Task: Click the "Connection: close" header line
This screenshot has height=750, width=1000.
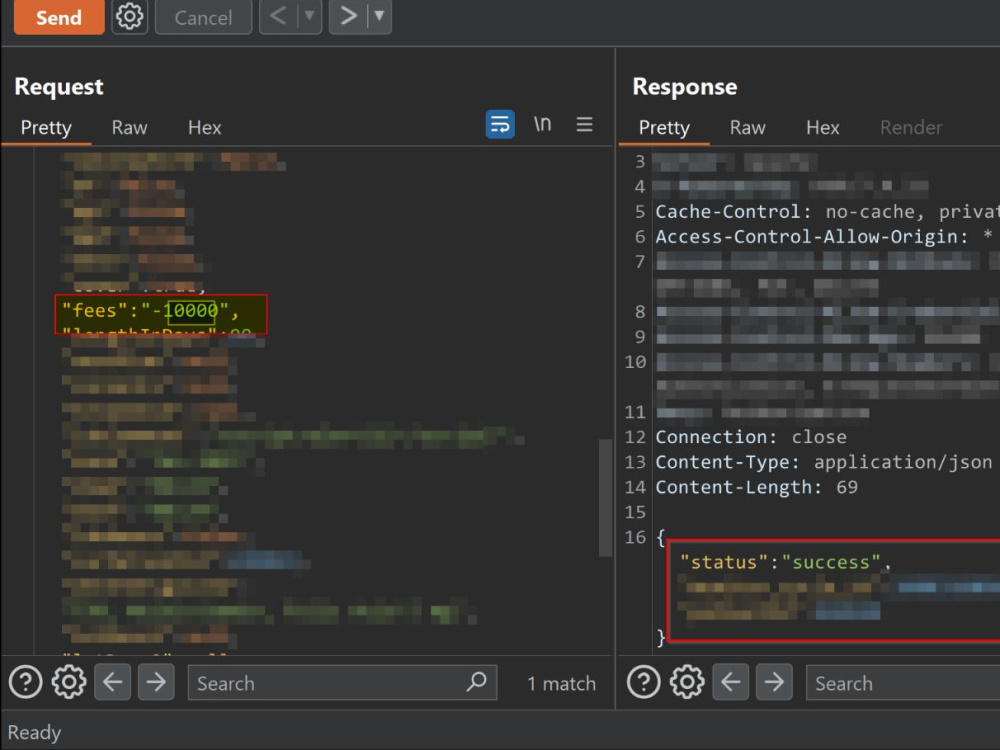Action: pyautogui.click(x=751, y=437)
